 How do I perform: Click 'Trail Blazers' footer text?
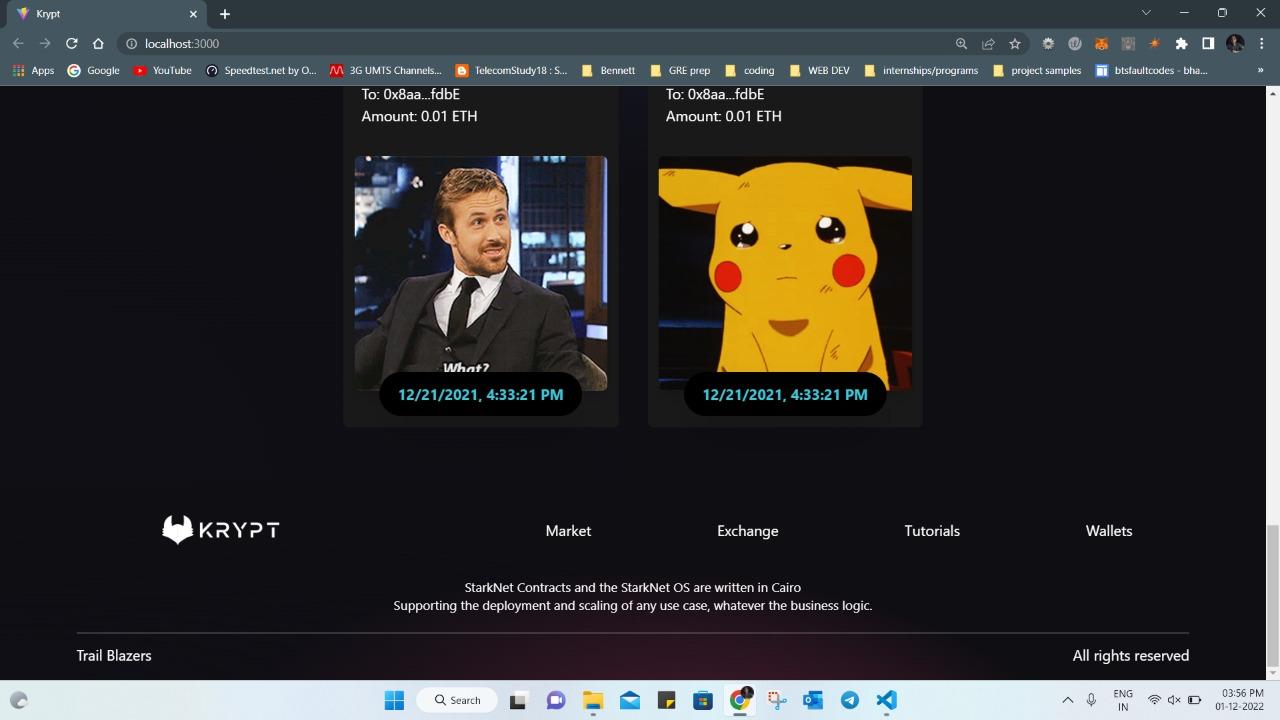click(114, 656)
